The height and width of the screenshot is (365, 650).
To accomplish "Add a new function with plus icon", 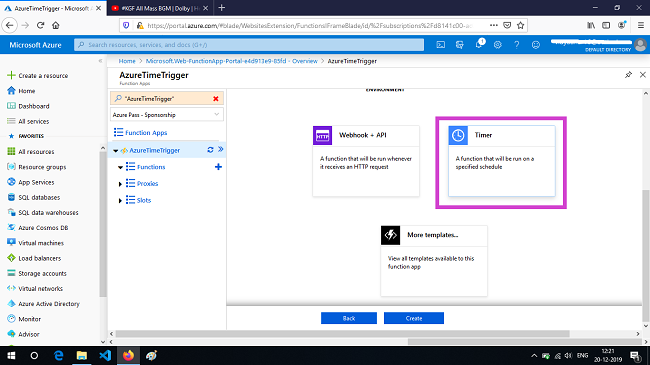I will point(218,167).
